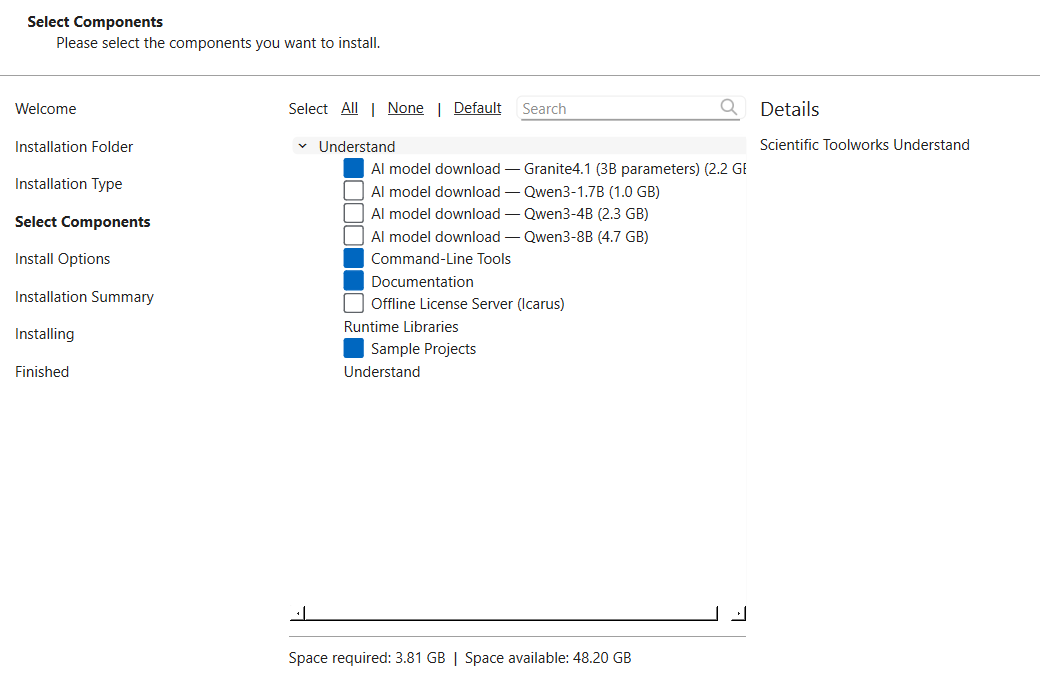
Task: Click the Finished step in sidebar
Action: (x=42, y=372)
